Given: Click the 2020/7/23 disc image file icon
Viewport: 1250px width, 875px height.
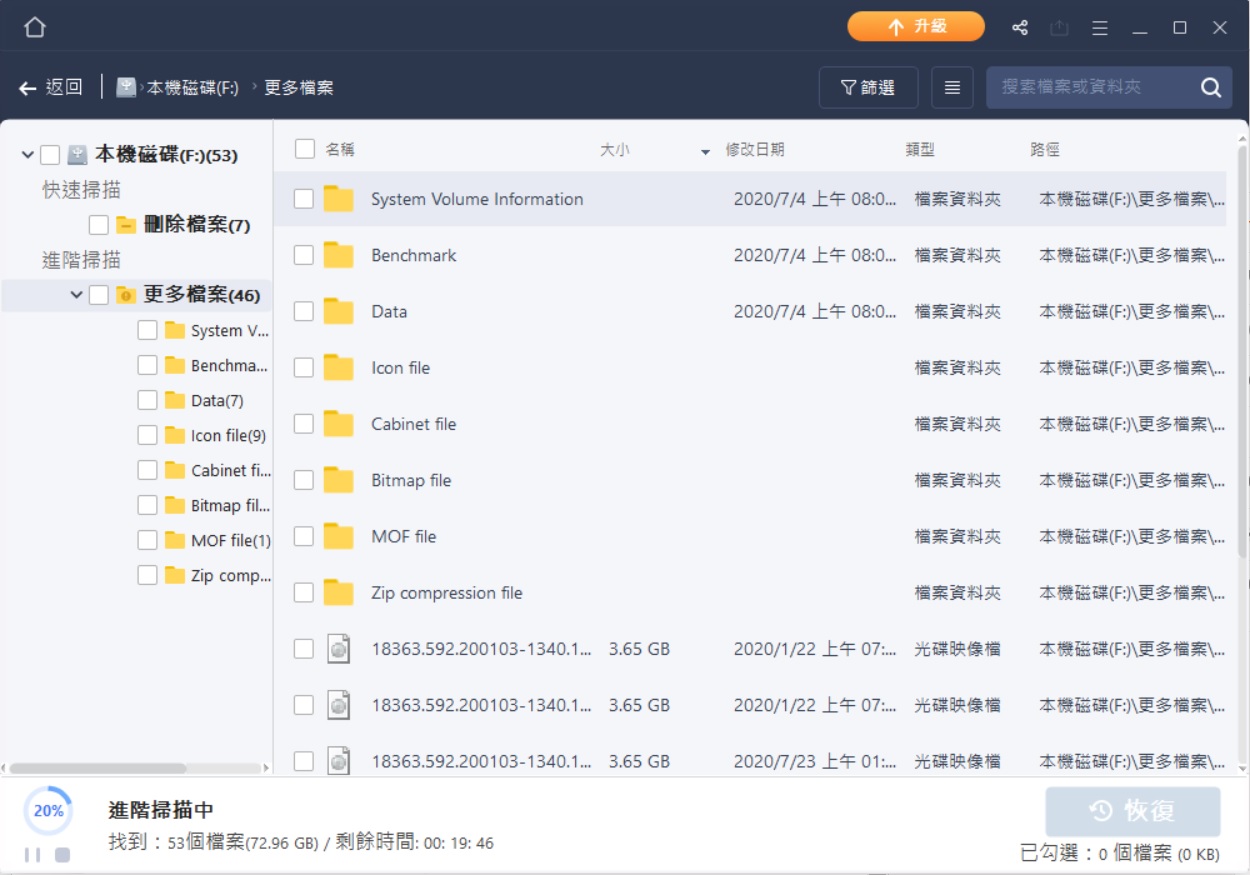Looking at the screenshot, I should [339, 761].
